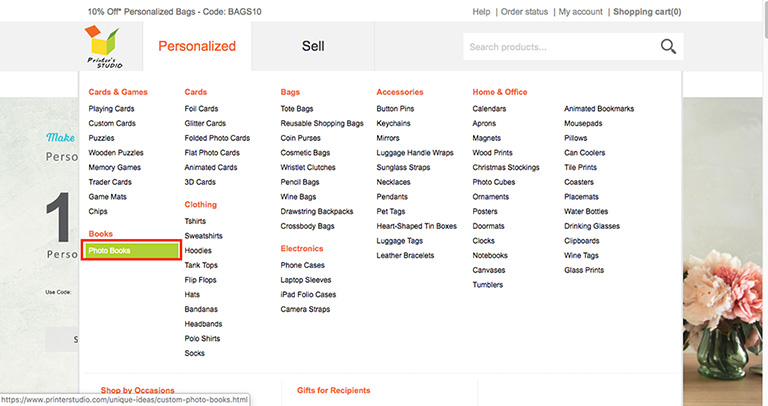The width and height of the screenshot is (768, 406).
Task: Choose Tshirts under Clothing
Action: coord(195,221)
